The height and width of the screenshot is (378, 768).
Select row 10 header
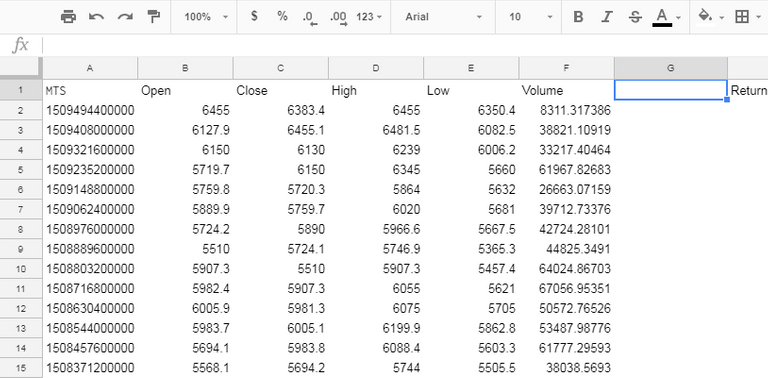tap(21, 269)
